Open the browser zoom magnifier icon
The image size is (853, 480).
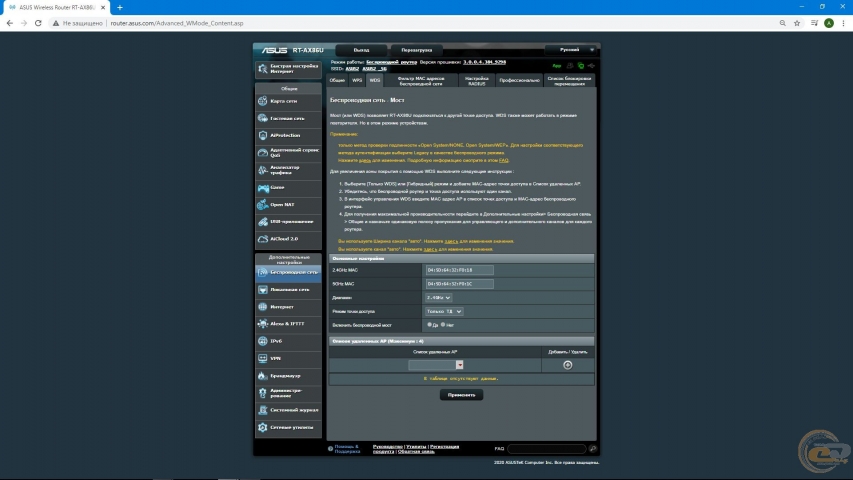point(782,23)
